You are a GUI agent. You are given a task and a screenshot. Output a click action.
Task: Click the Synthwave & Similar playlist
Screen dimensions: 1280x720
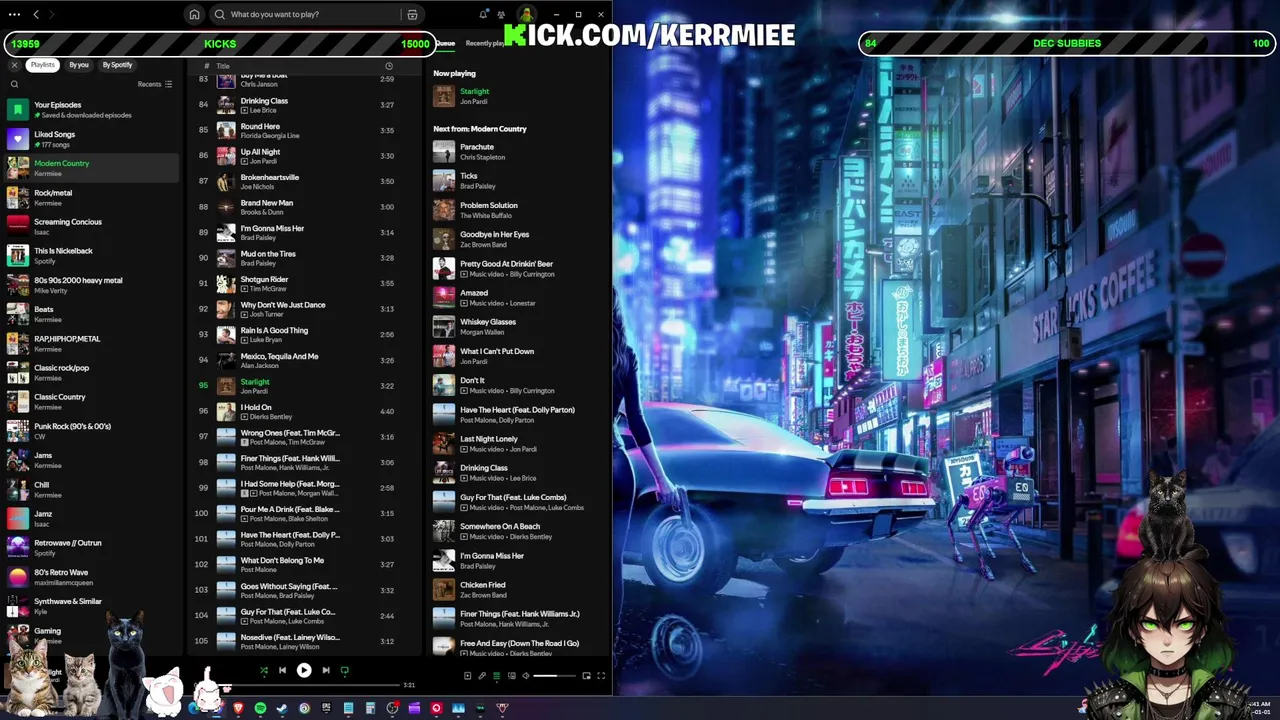tap(92, 606)
